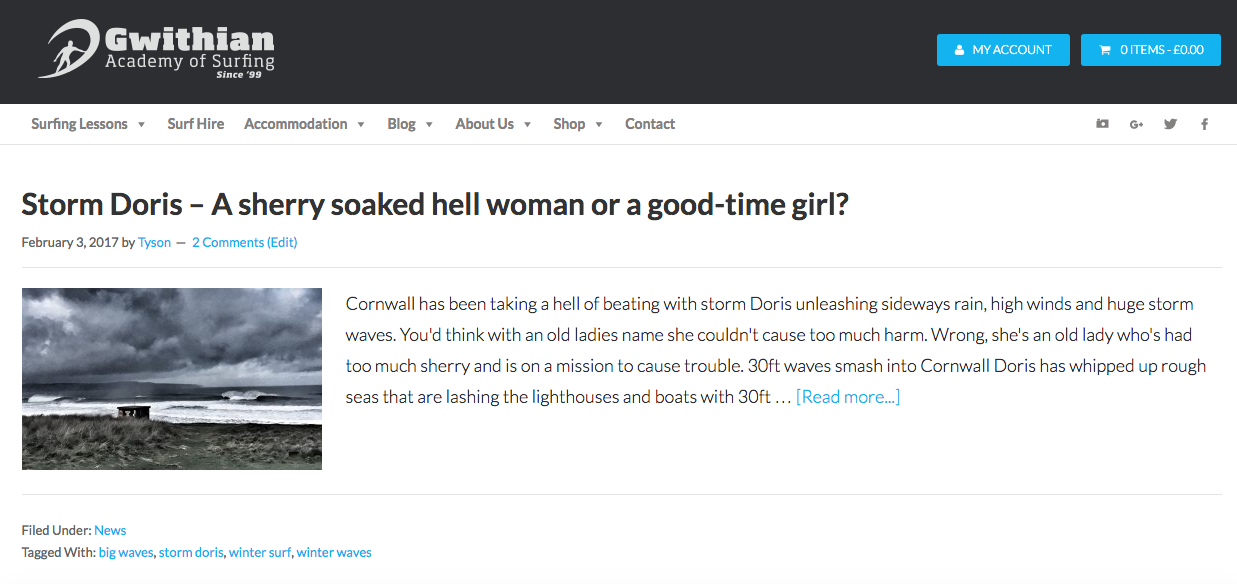Open the Facebook social icon
The image size is (1237, 584).
[x=1204, y=124]
